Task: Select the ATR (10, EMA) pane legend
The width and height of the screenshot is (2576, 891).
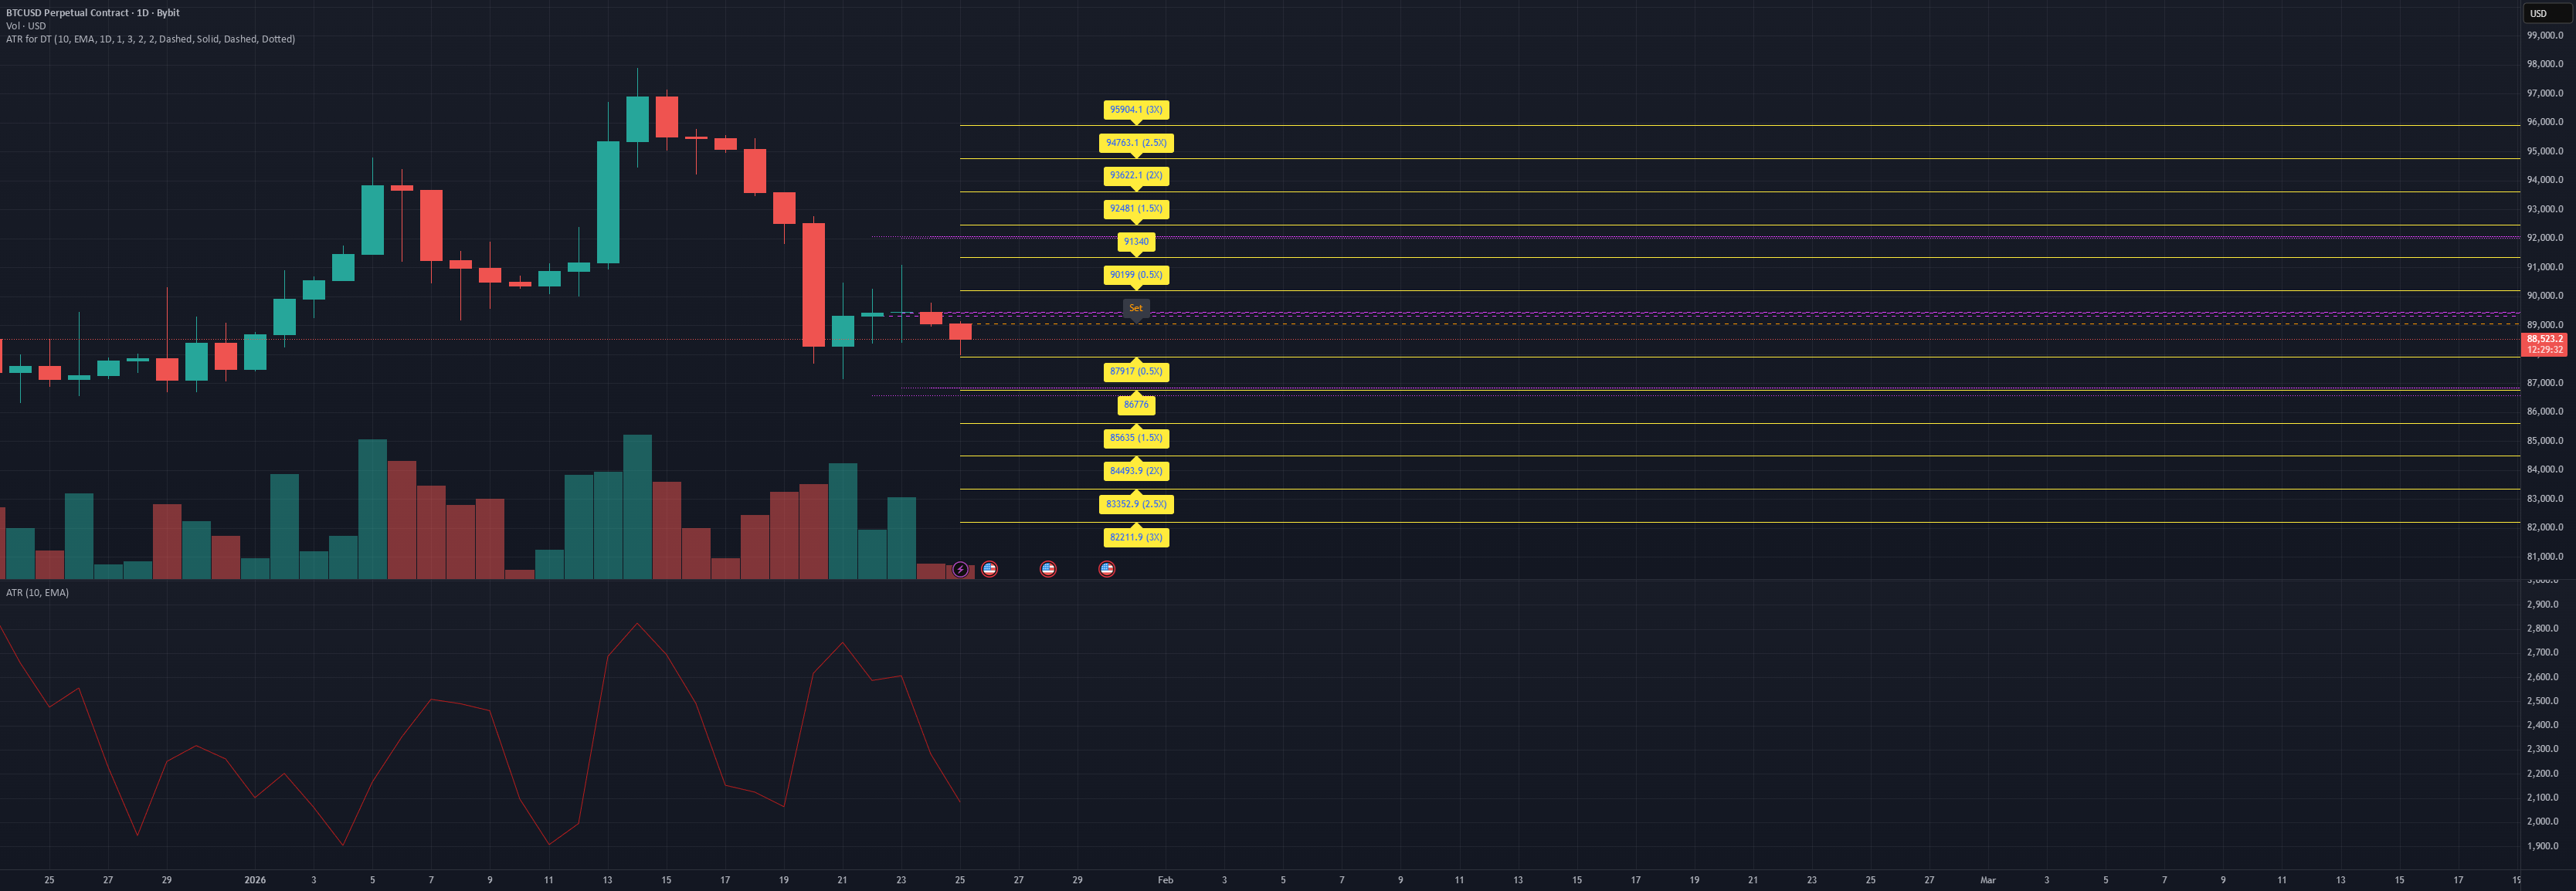Action: click(x=37, y=593)
